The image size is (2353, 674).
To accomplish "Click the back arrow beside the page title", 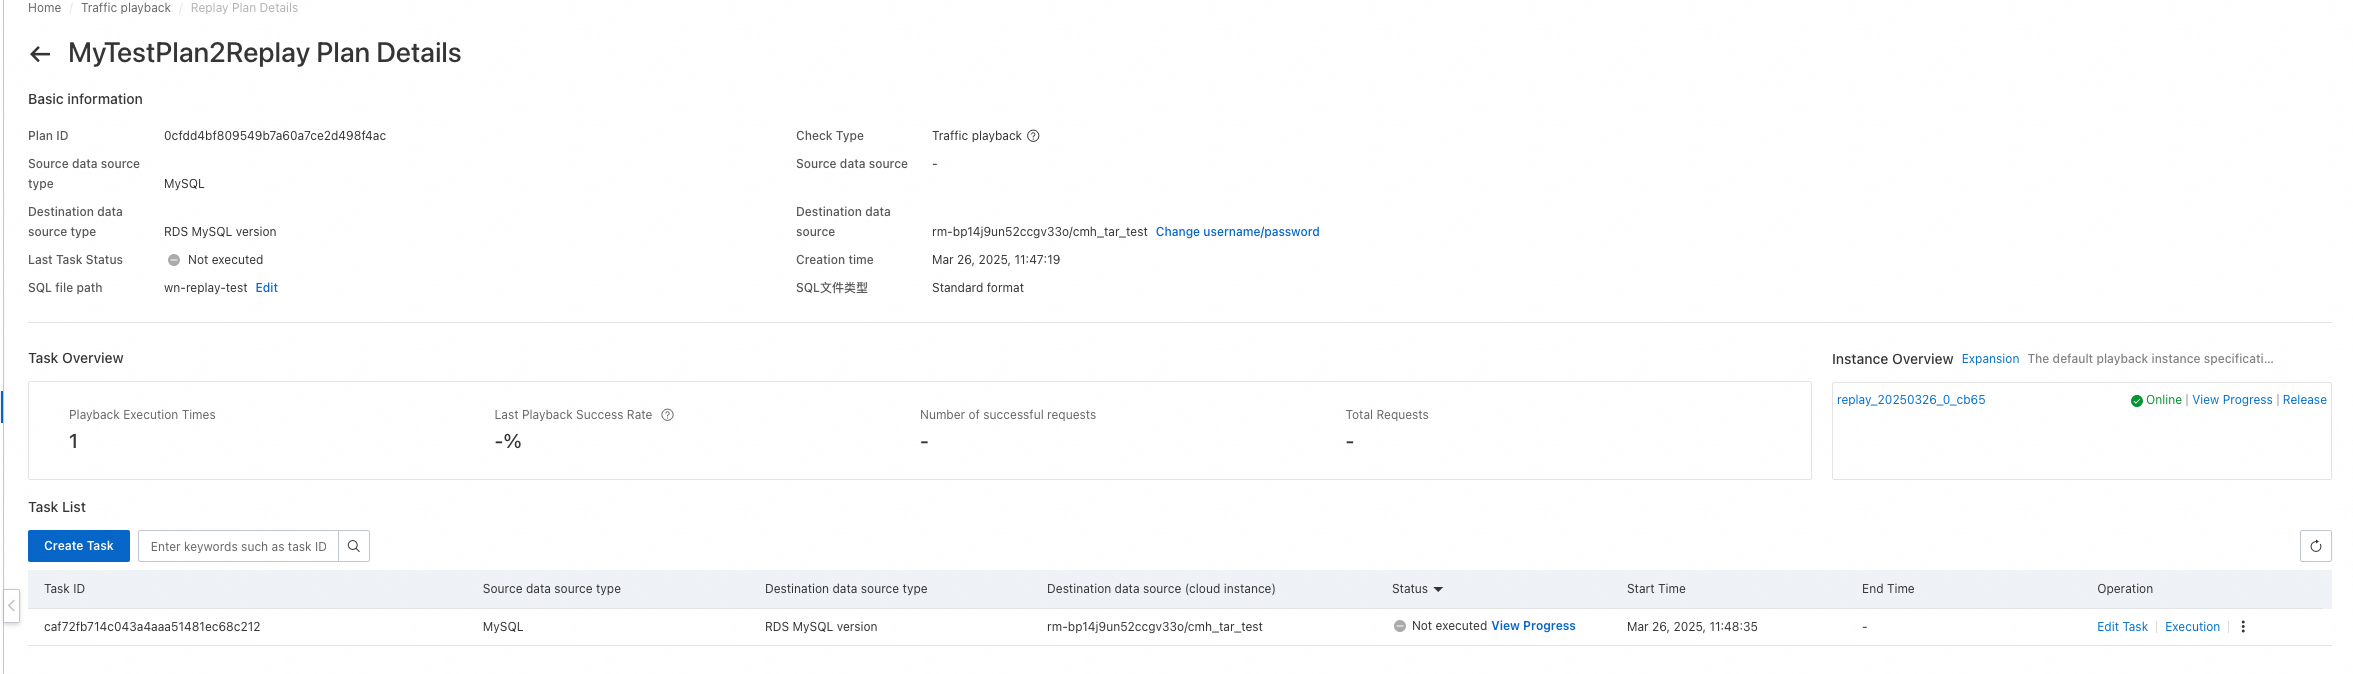I will point(40,54).
